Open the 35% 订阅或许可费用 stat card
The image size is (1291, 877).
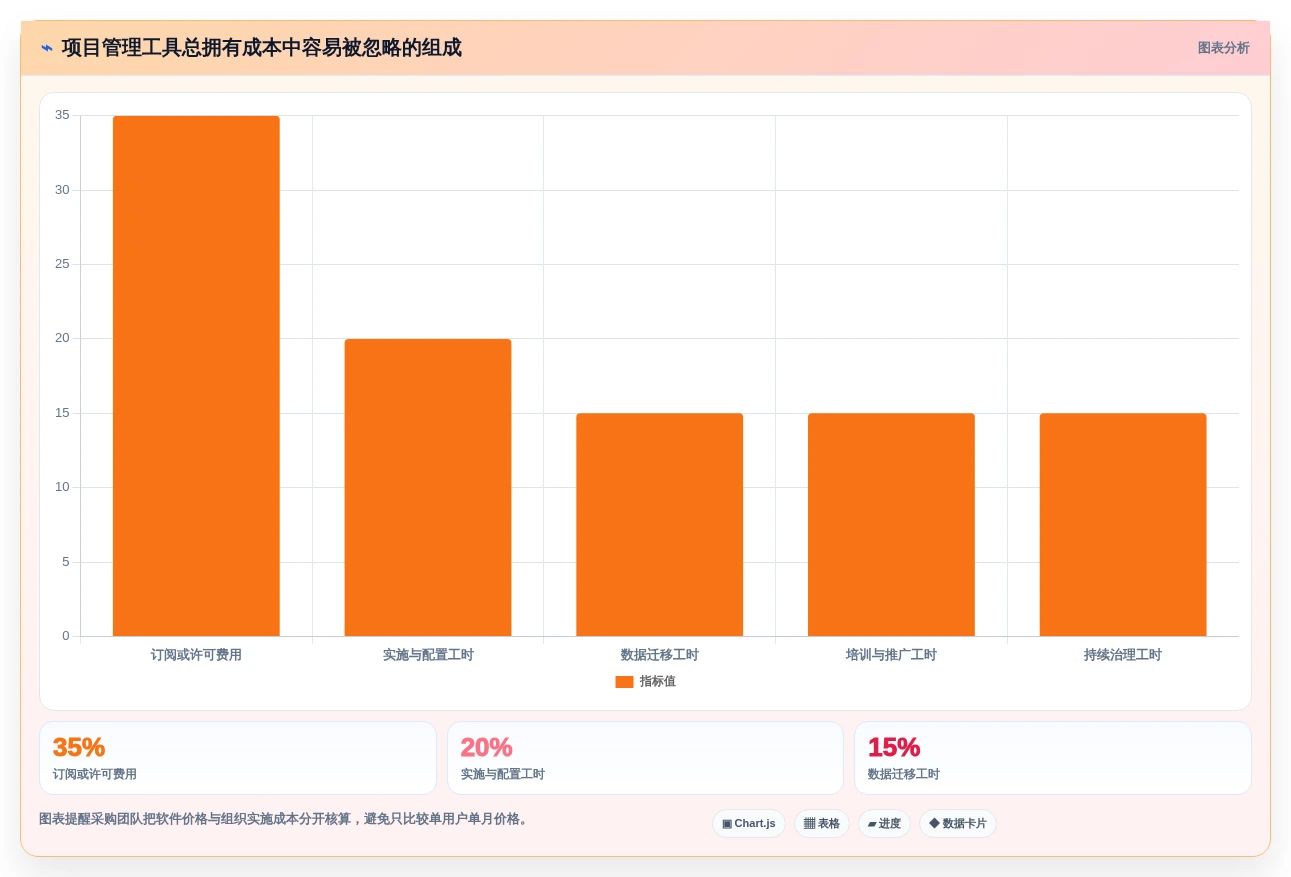[238, 758]
